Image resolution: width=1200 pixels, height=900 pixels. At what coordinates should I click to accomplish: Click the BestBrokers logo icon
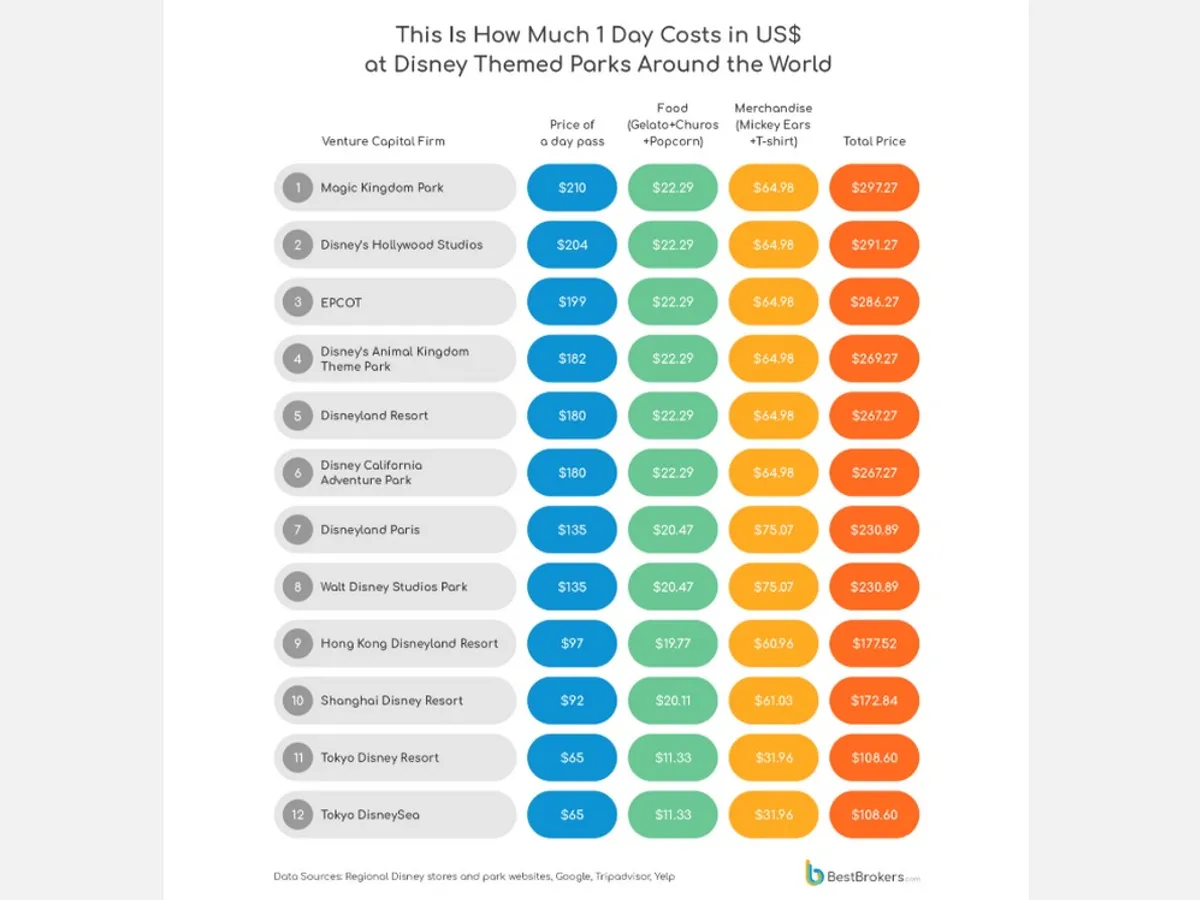click(815, 872)
